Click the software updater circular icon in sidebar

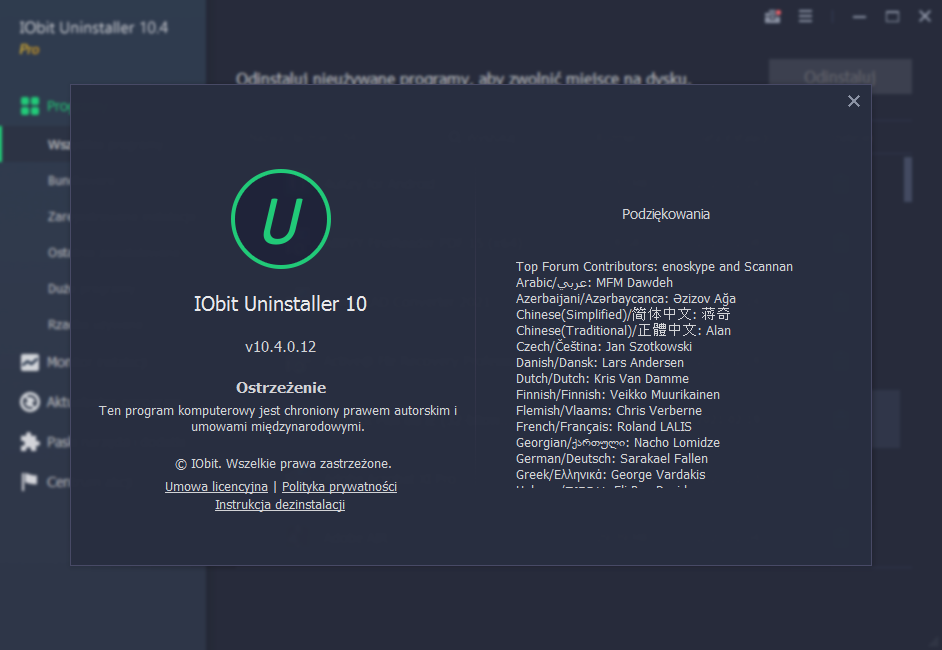tap(29, 402)
